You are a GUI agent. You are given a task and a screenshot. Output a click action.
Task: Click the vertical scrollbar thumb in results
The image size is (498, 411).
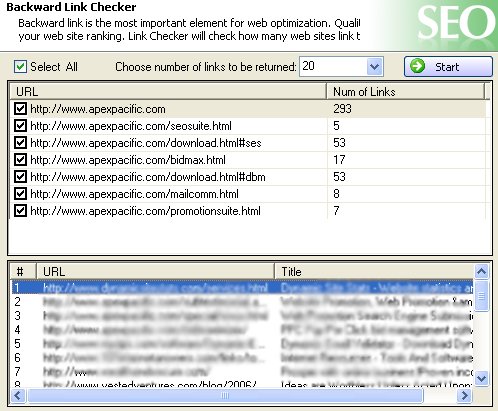(x=481, y=296)
